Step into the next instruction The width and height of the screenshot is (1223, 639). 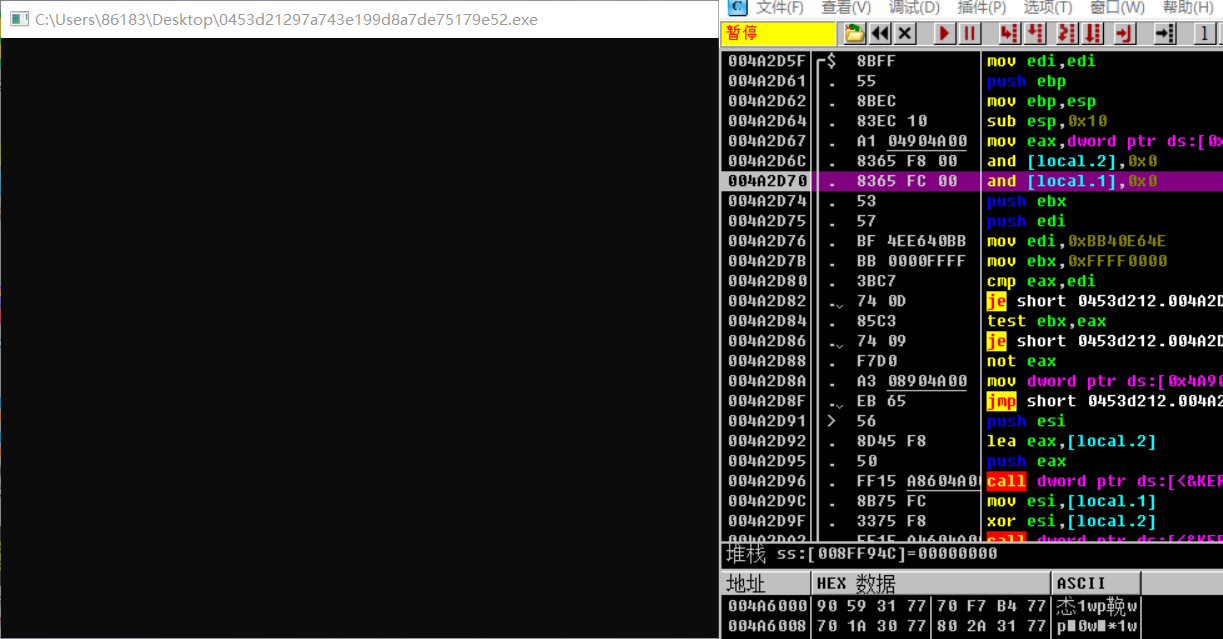(1011, 33)
